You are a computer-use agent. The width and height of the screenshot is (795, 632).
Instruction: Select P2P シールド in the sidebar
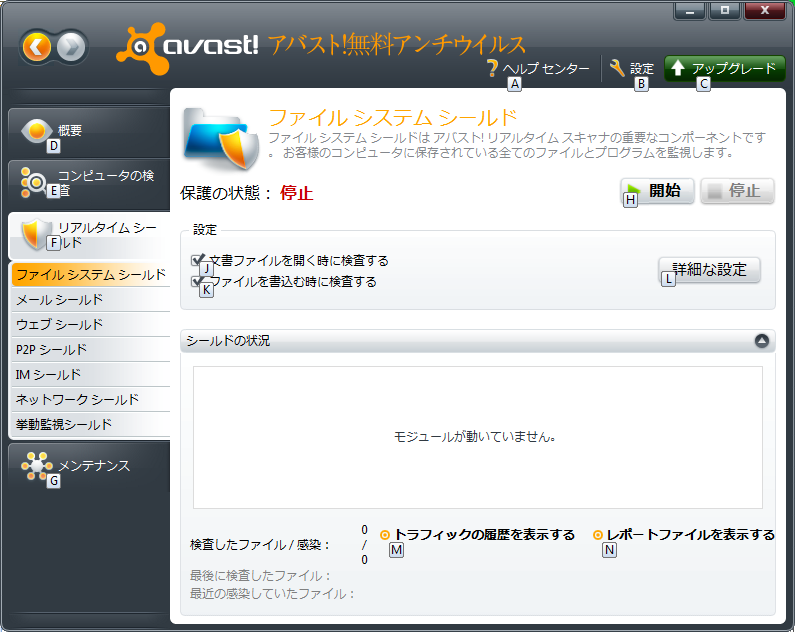pyautogui.click(x=91, y=349)
